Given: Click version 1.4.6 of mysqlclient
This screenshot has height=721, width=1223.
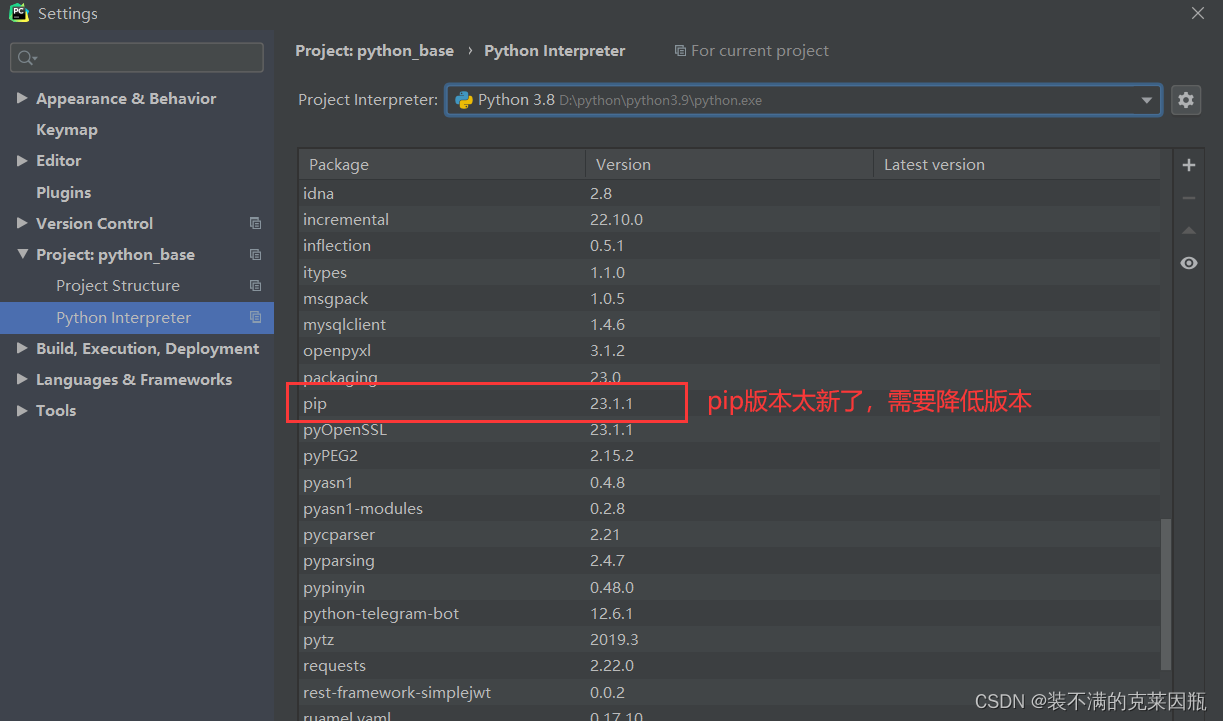Looking at the screenshot, I should pos(607,324).
